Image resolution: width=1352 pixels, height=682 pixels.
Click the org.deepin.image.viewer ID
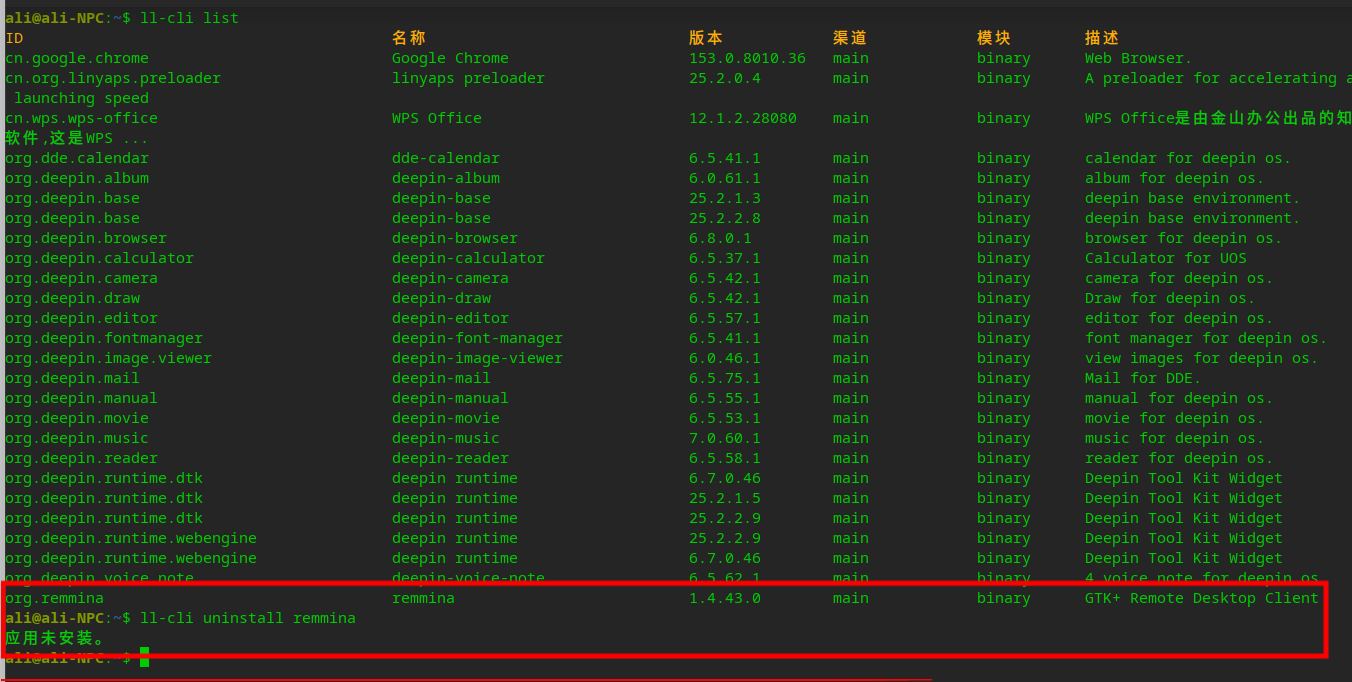[108, 358]
